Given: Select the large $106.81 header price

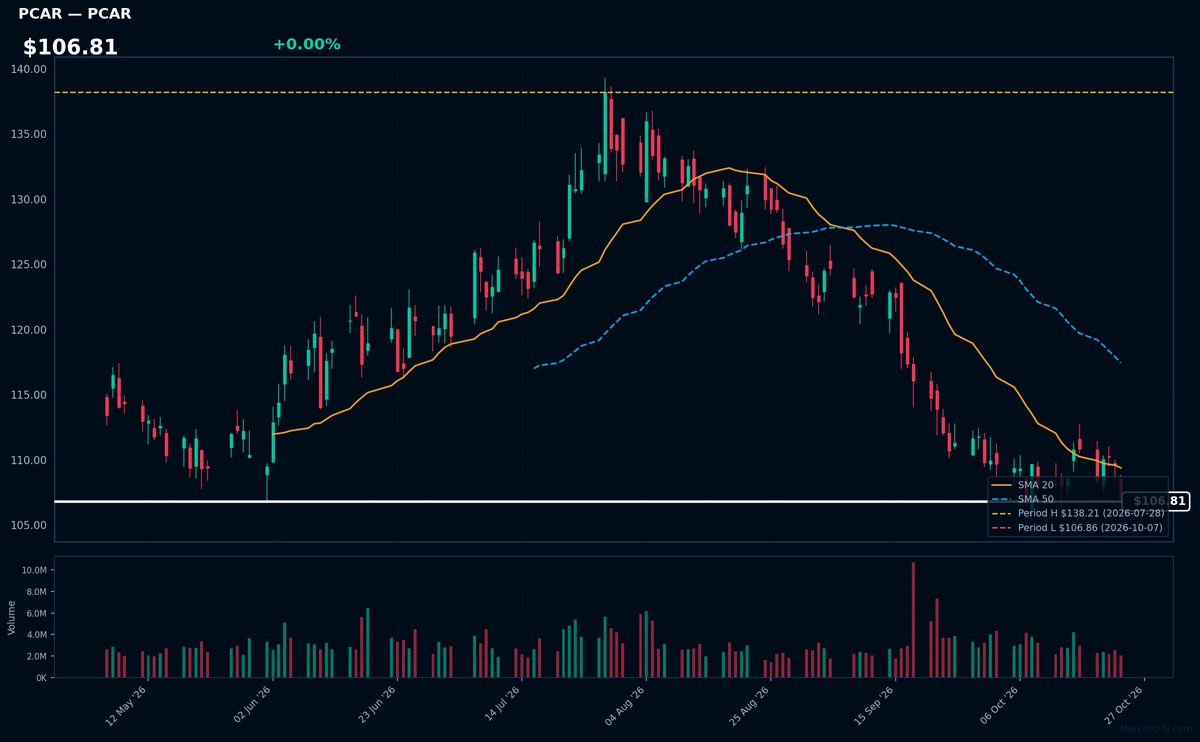Looking at the screenshot, I should [x=70, y=47].
